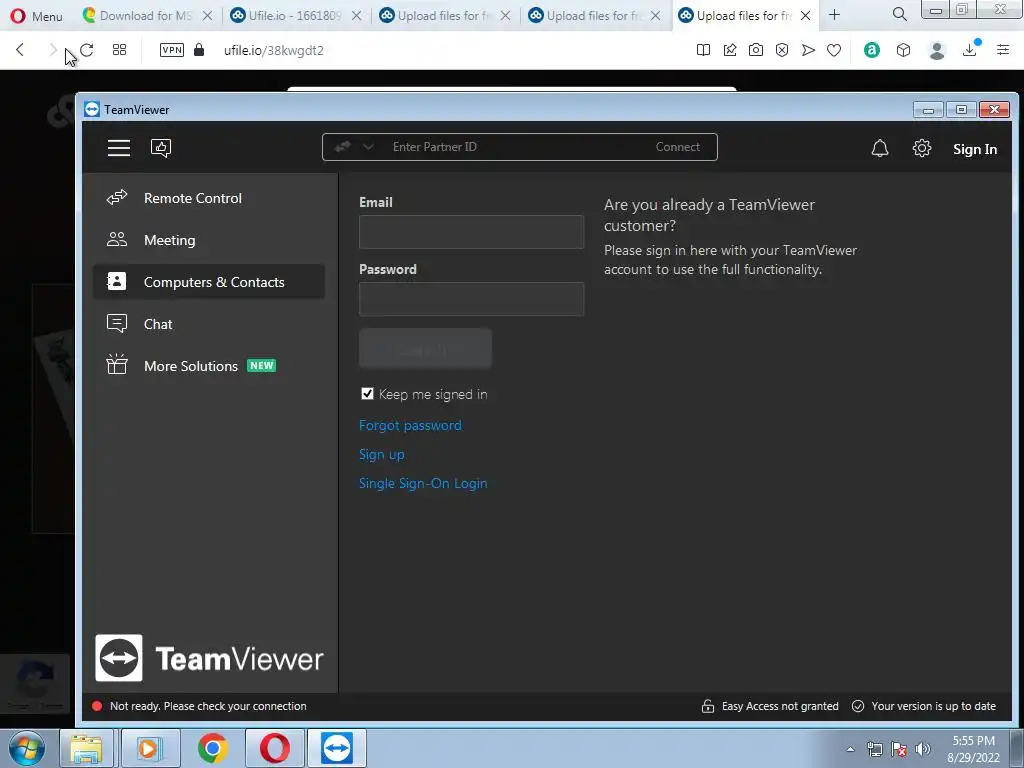Select Computers & Contacts in sidebar
The height and width of the screenshot is (768, 1024).
[x=209, y=282]
